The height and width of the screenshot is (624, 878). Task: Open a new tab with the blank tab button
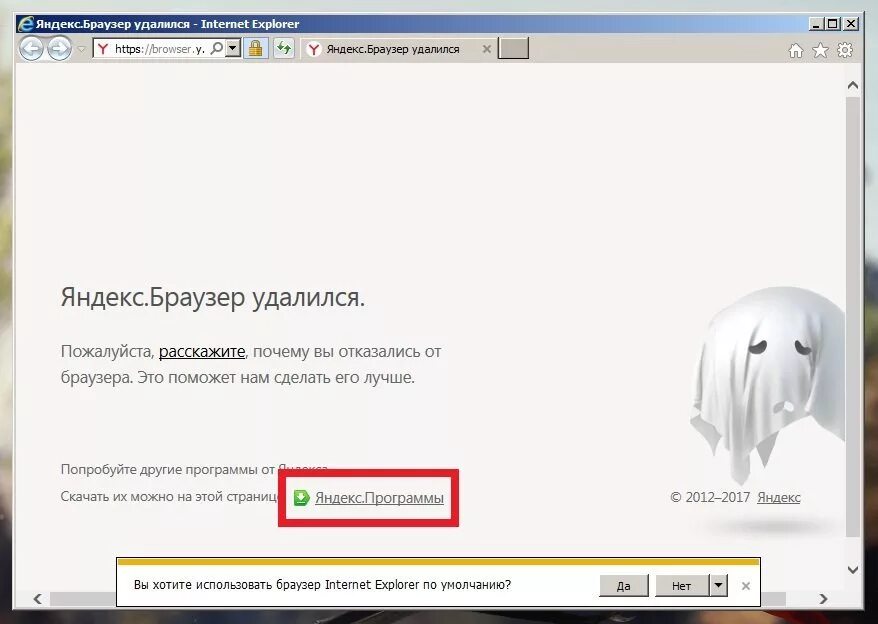tap(513, 49)
